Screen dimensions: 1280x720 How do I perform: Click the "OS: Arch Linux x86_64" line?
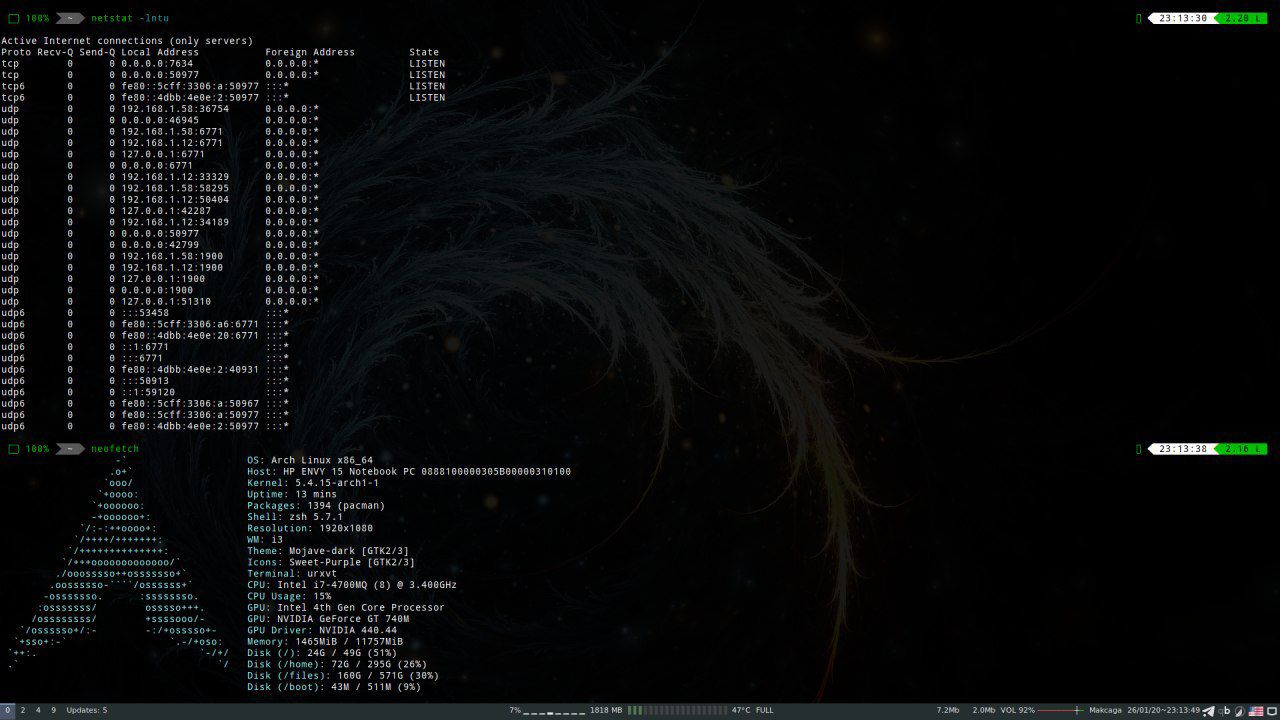(310, 461)
